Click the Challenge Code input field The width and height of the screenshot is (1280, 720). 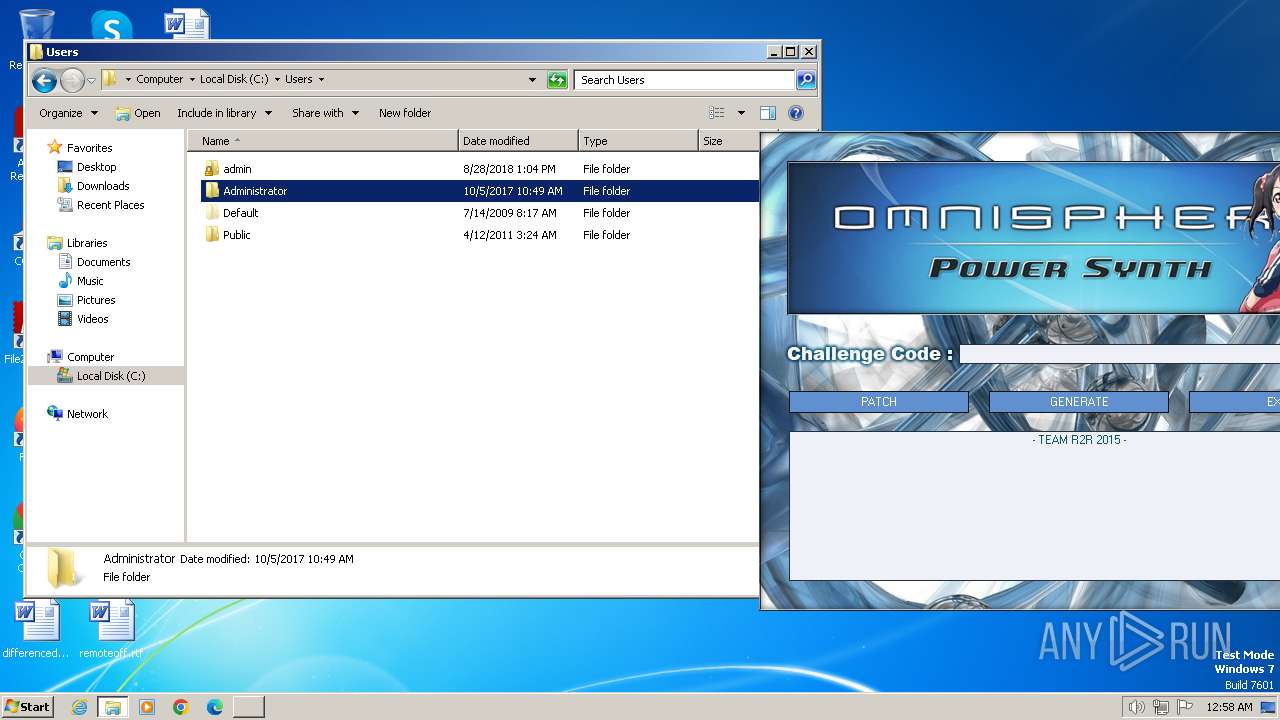tap(1119, 354)
